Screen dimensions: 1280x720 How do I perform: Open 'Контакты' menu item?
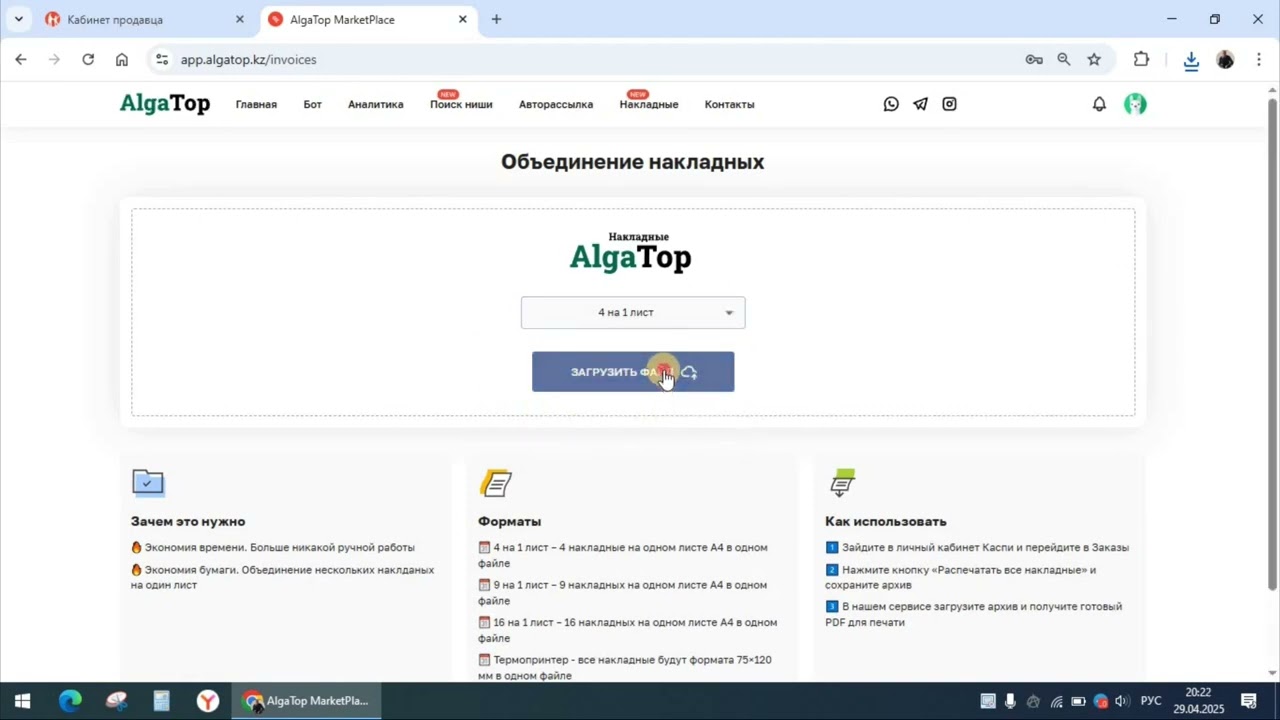pyautogui.click(x=729, y=104)
